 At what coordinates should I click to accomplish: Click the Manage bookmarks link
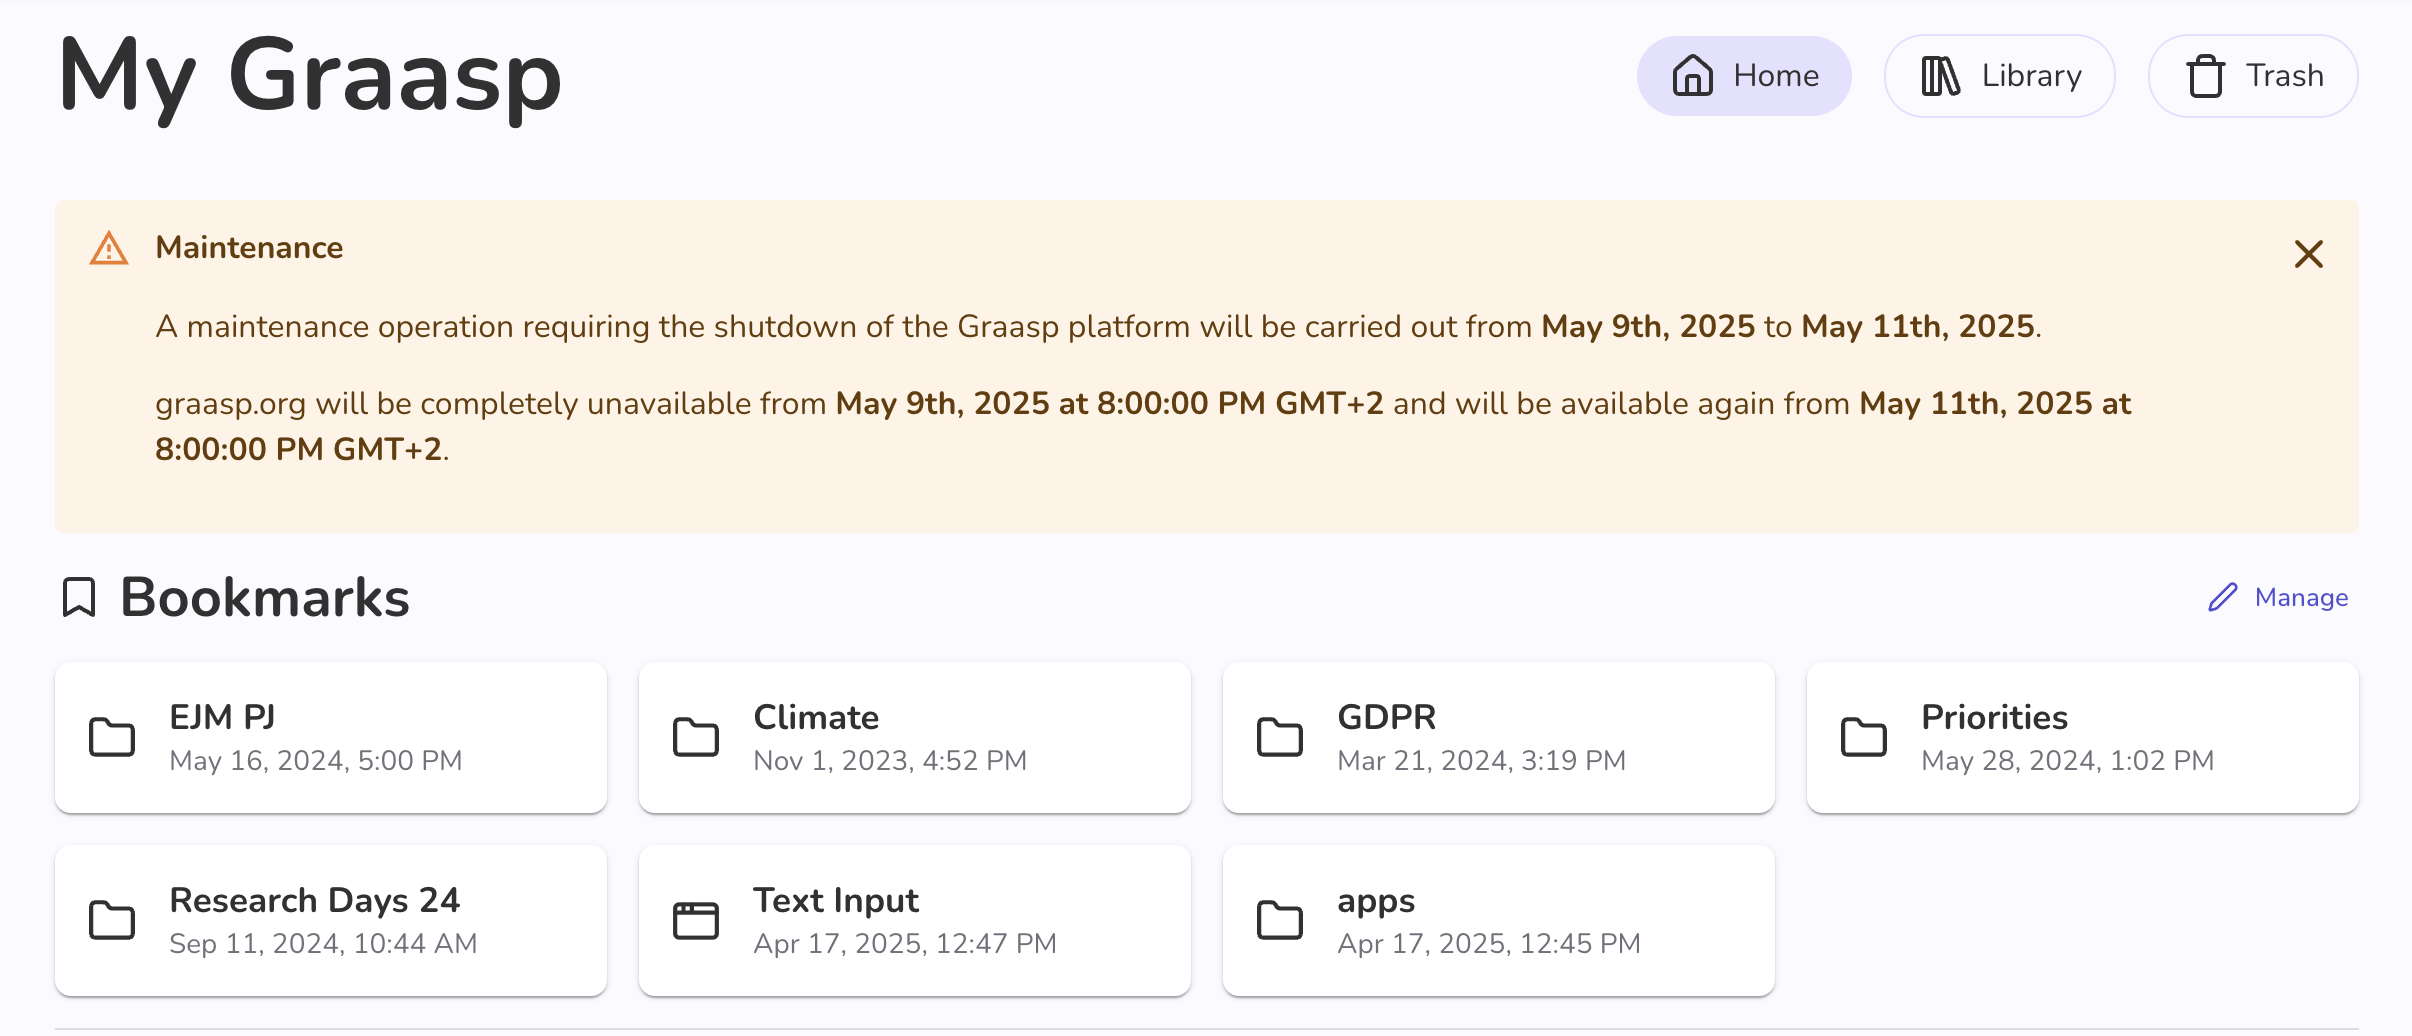point(2300,597)
